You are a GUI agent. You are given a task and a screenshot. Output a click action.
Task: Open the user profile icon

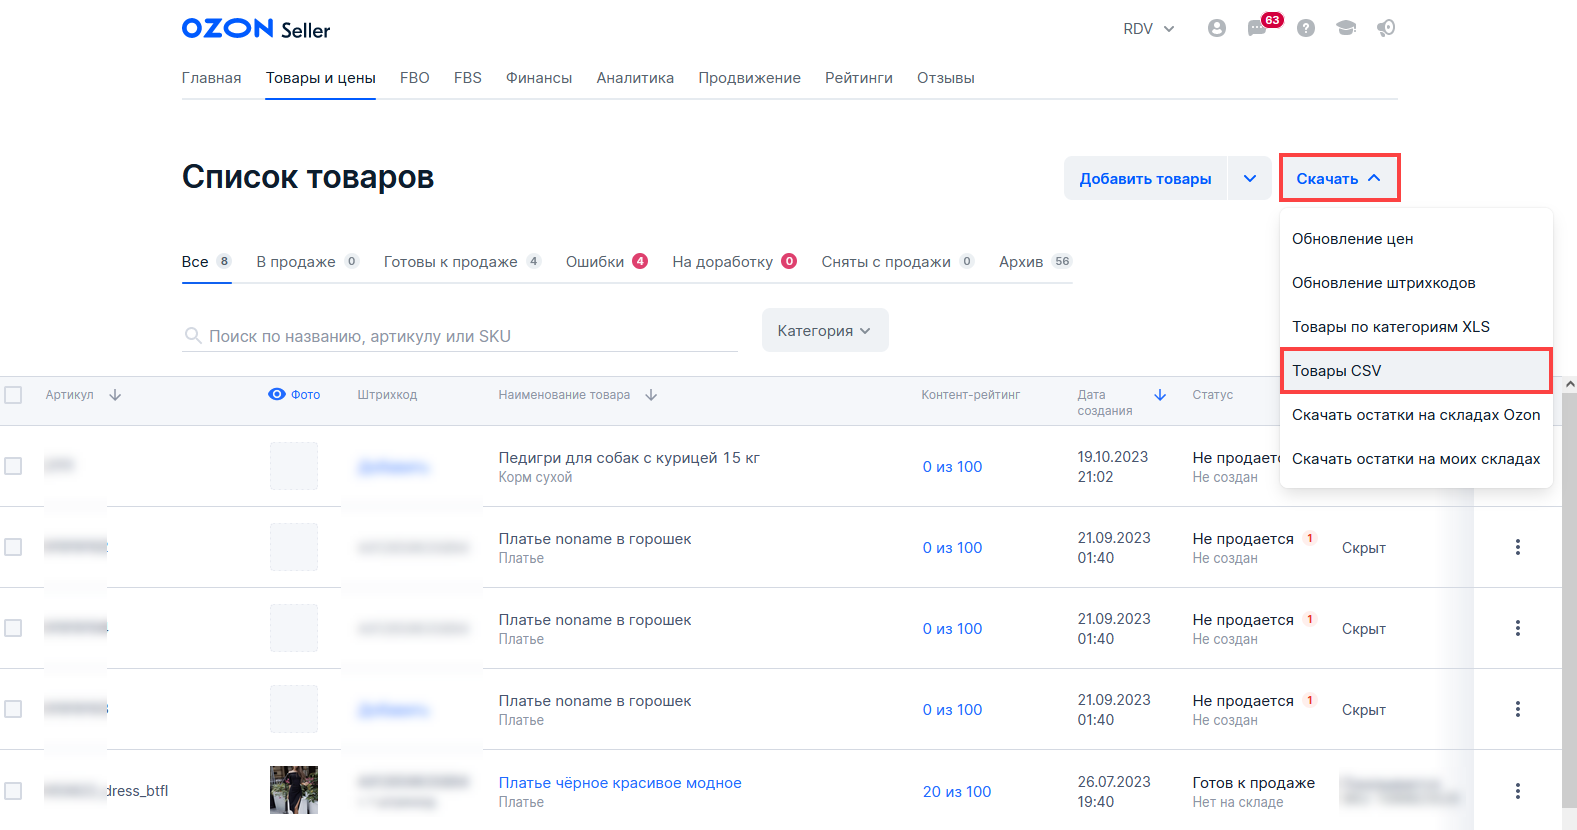[1216, 29]
